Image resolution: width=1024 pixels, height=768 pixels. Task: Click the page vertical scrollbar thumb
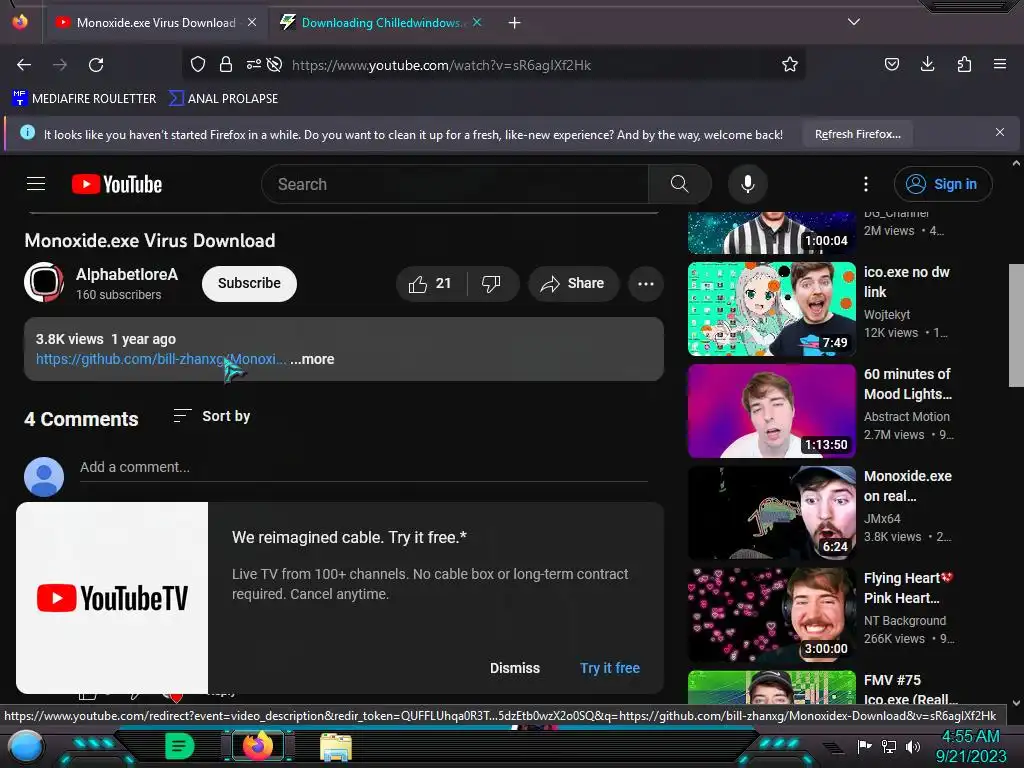click(1016, 325)
